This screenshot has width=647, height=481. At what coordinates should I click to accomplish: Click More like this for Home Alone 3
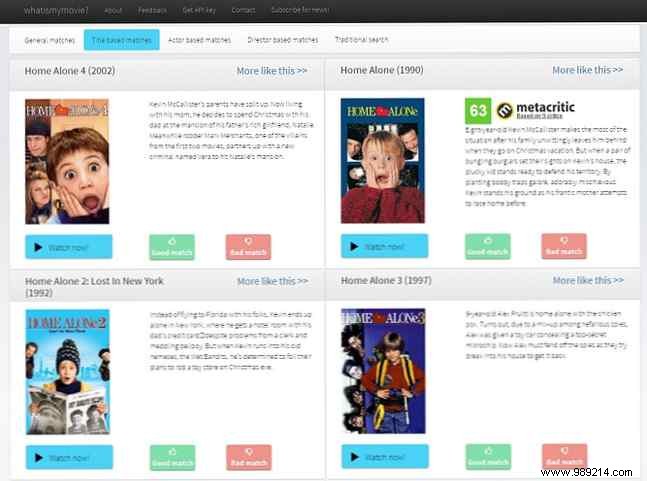588,281
